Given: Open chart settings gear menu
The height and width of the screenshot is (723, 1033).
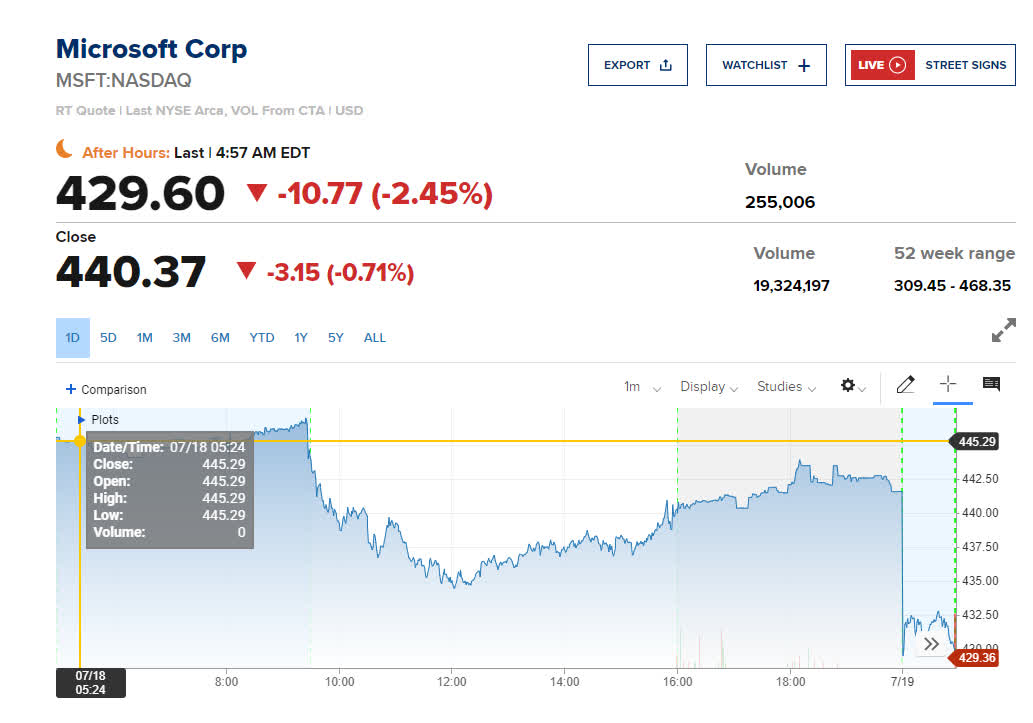Looking at the screenshot, I should pyautogui.click(x=848, y=386).
